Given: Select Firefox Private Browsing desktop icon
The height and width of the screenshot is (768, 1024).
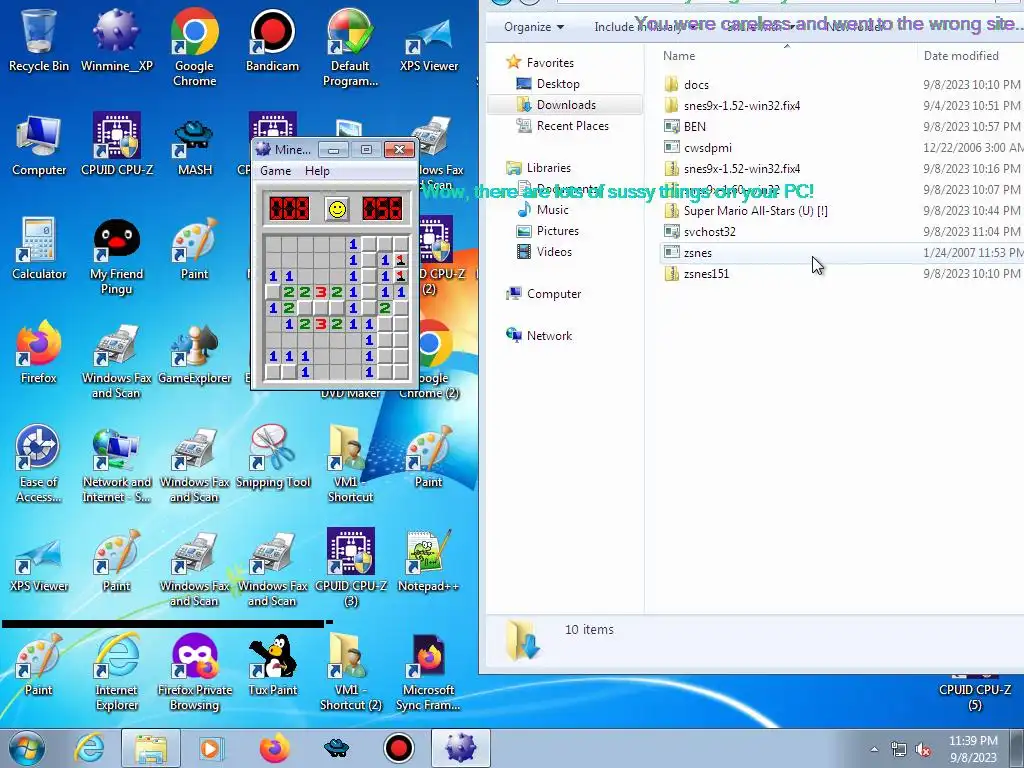Looking at the screenshot, I should (195, 671).
